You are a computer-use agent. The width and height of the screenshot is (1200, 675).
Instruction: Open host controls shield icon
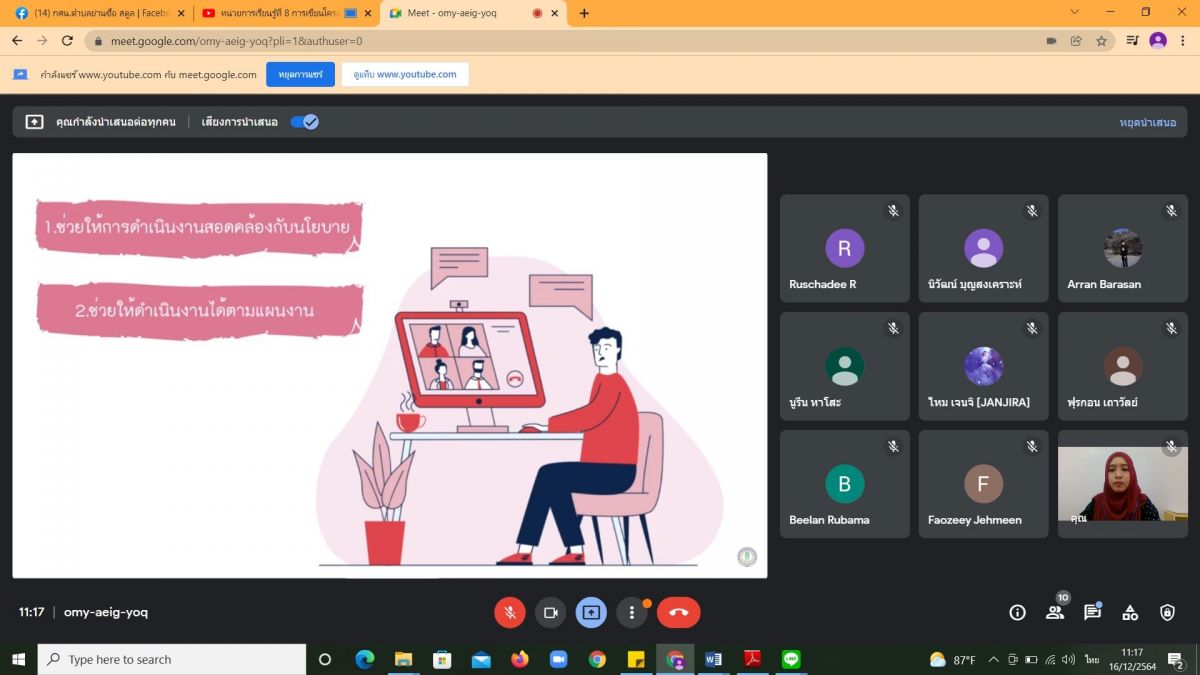(1167, 612)
